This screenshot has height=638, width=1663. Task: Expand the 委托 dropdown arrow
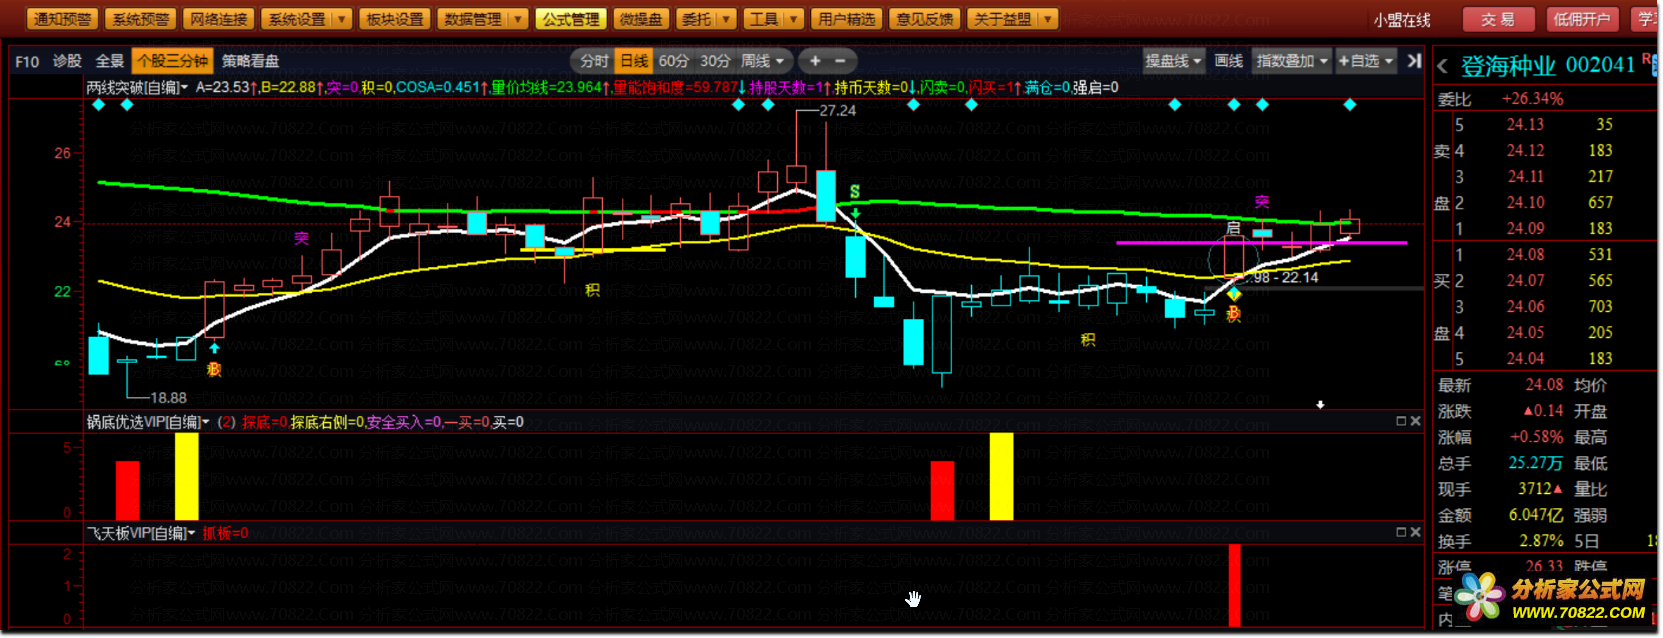726,19
